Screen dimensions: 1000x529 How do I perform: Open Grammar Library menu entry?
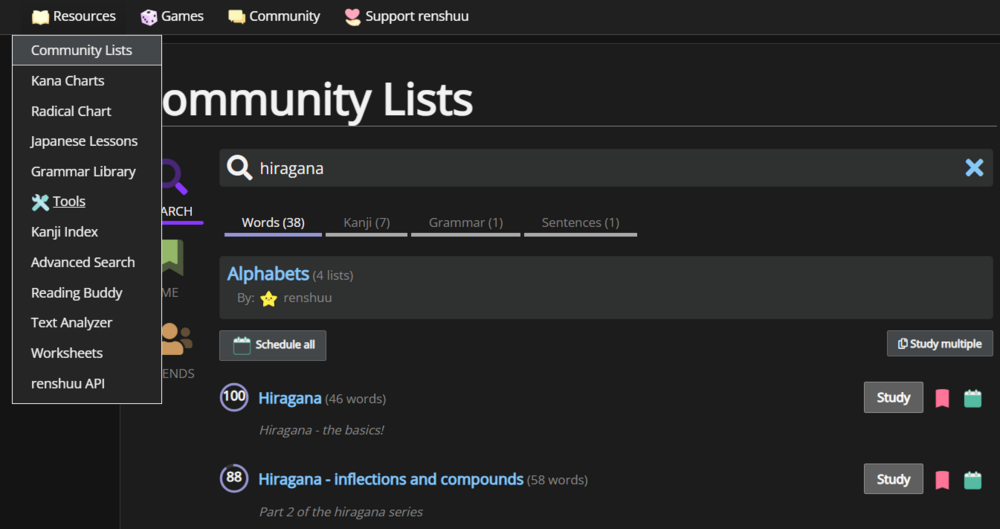click(83, 172)
